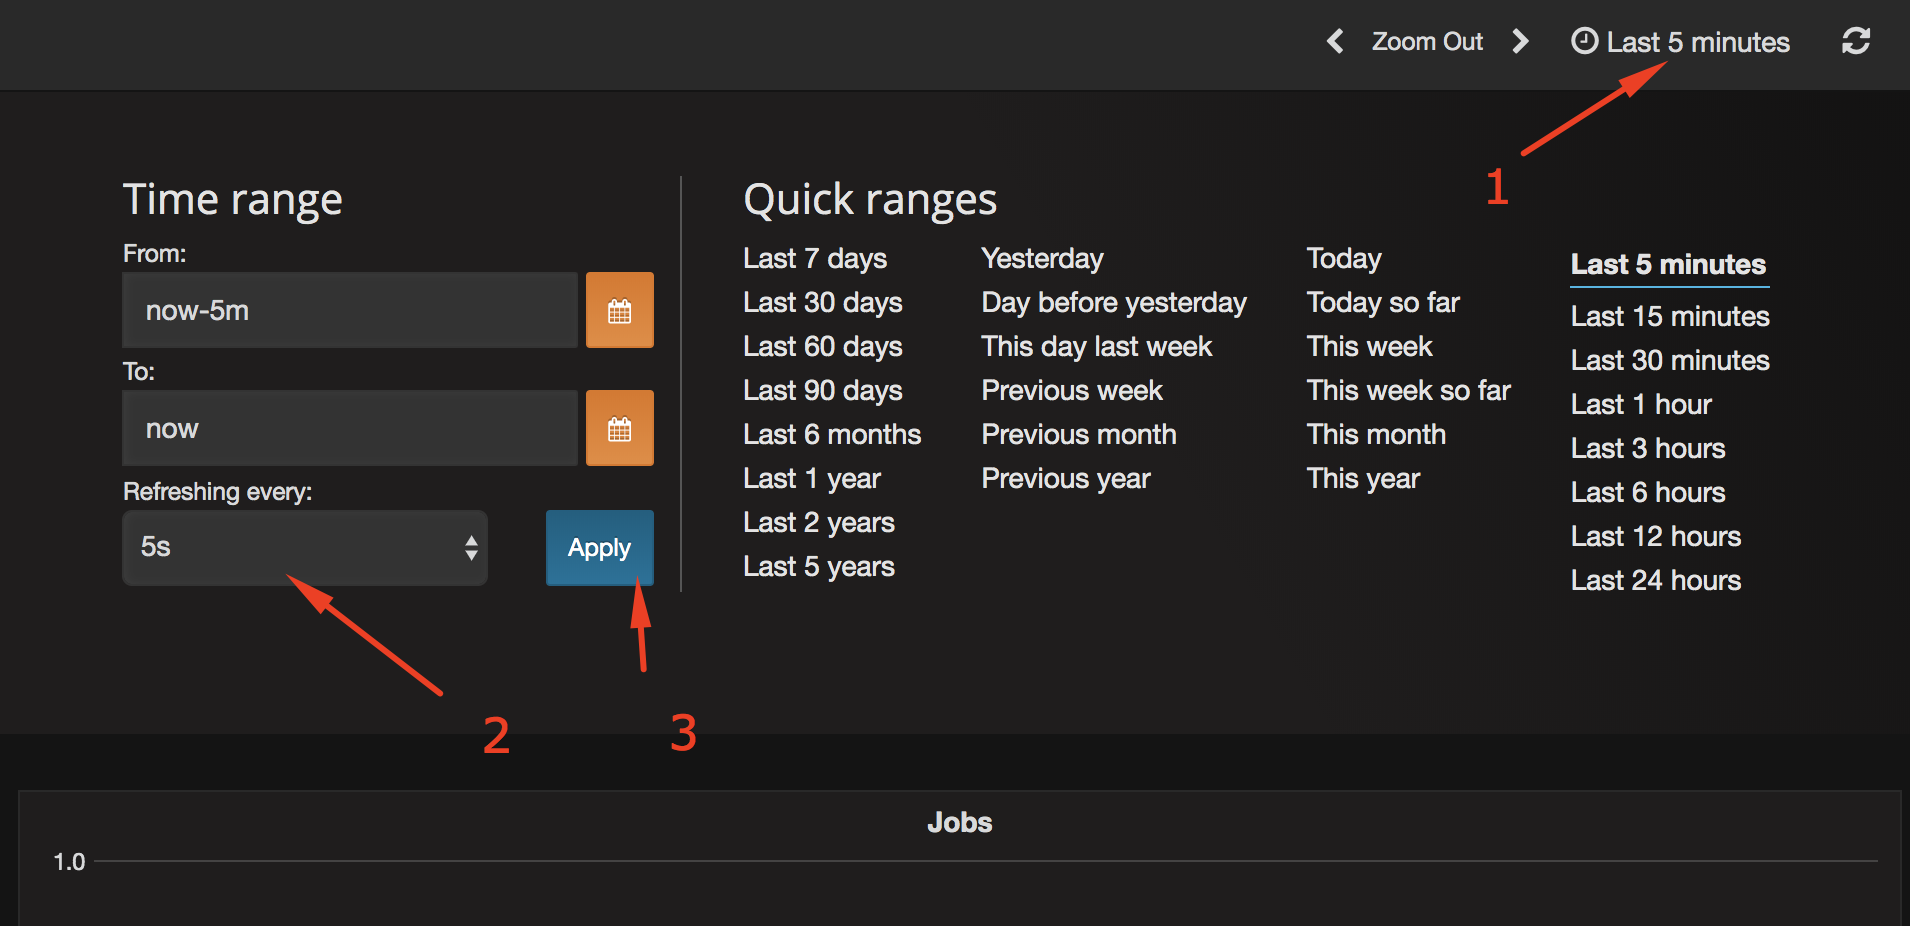Pick Previous month quick range
Screen dimensions: 1910x926
pyautogui.click(x=1079, y=434)
